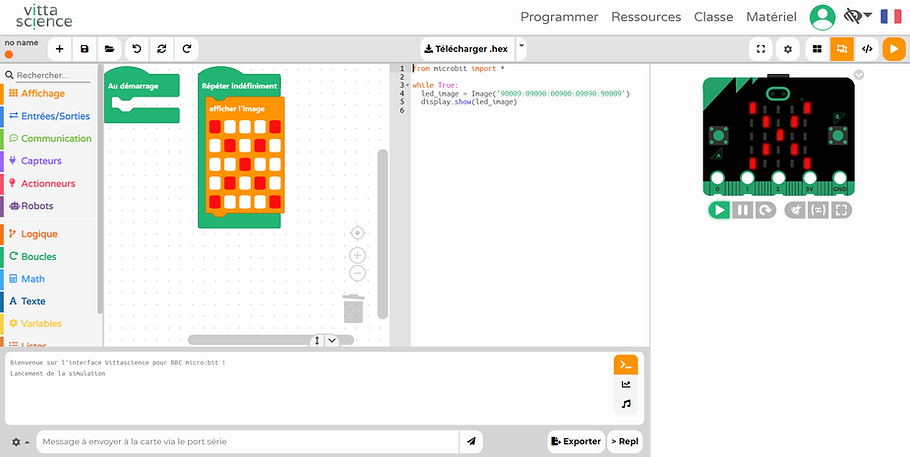The height and width of the screenshot is (457, 910).
Task: Open the Matériel menu
Action: pos(771,17)
